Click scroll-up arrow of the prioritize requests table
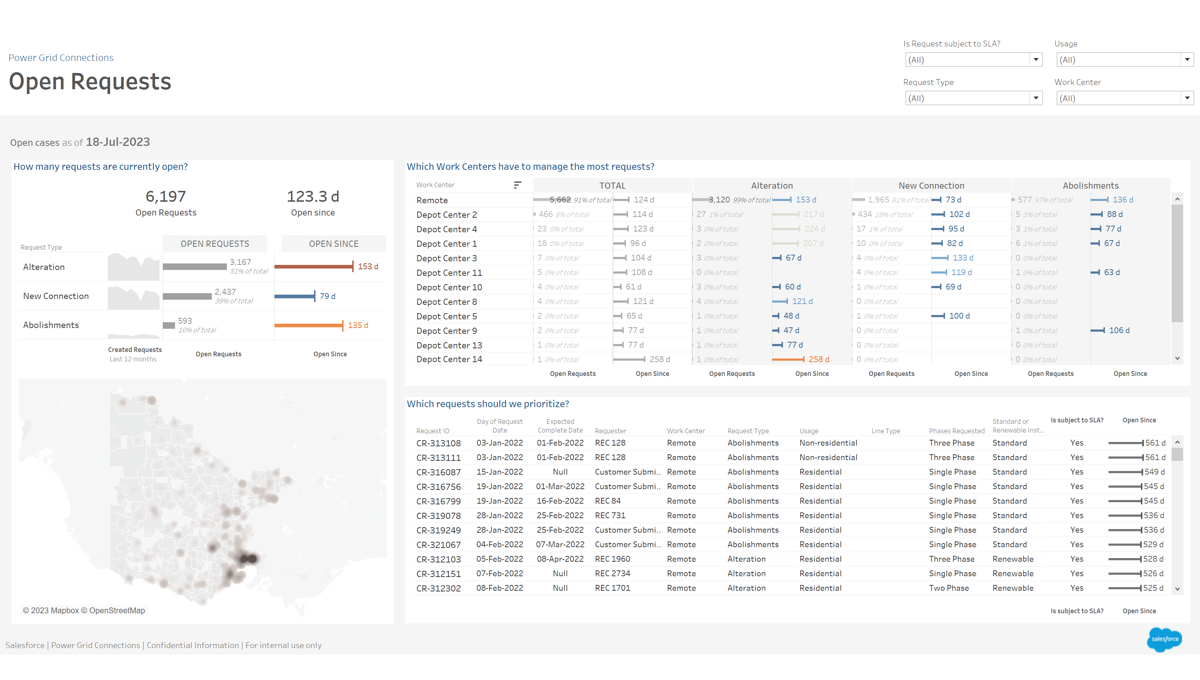 click(1177, 442)
